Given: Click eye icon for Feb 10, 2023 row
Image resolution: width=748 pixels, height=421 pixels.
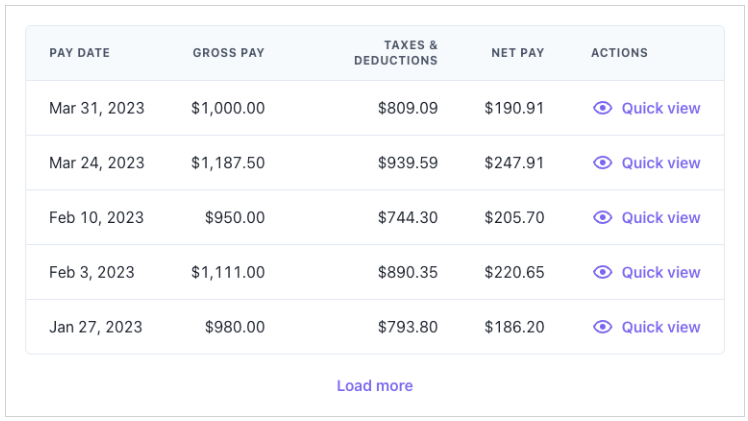Looking at the screenshot, I should tap(602, 217).
